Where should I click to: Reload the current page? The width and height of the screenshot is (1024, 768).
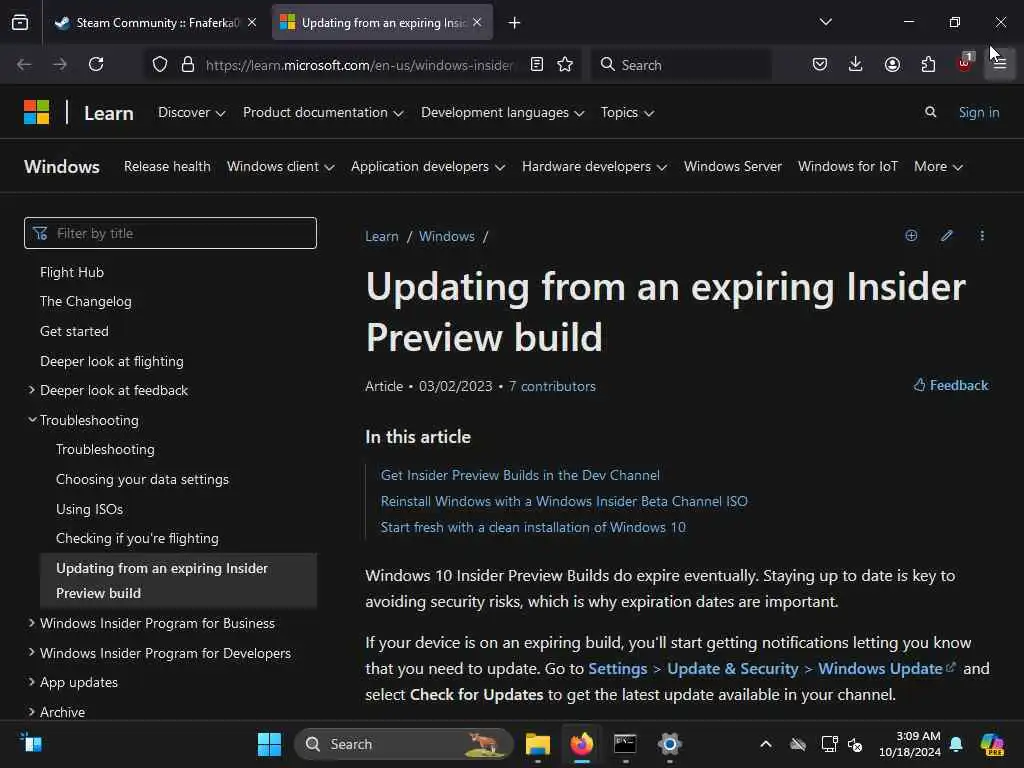[x=96, y=64]
